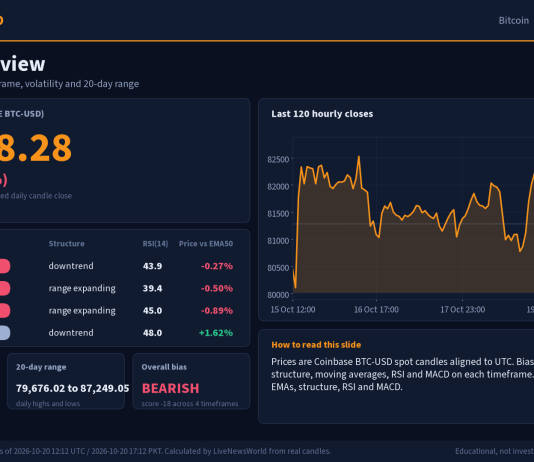Click the -0.27% EMA50 value

[217, 266]
